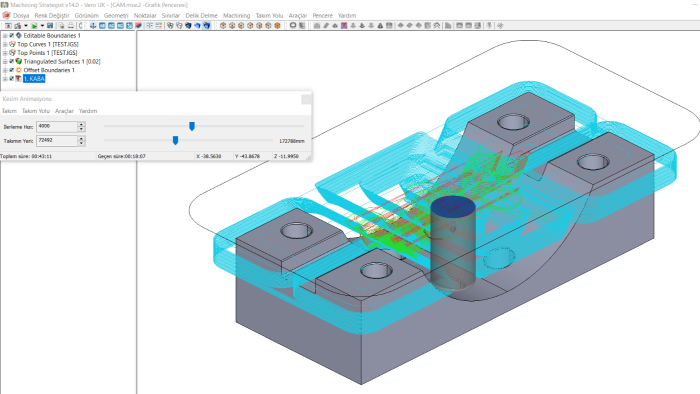Close the Kesim Animasyonu dialog

(x=306, y=99)
